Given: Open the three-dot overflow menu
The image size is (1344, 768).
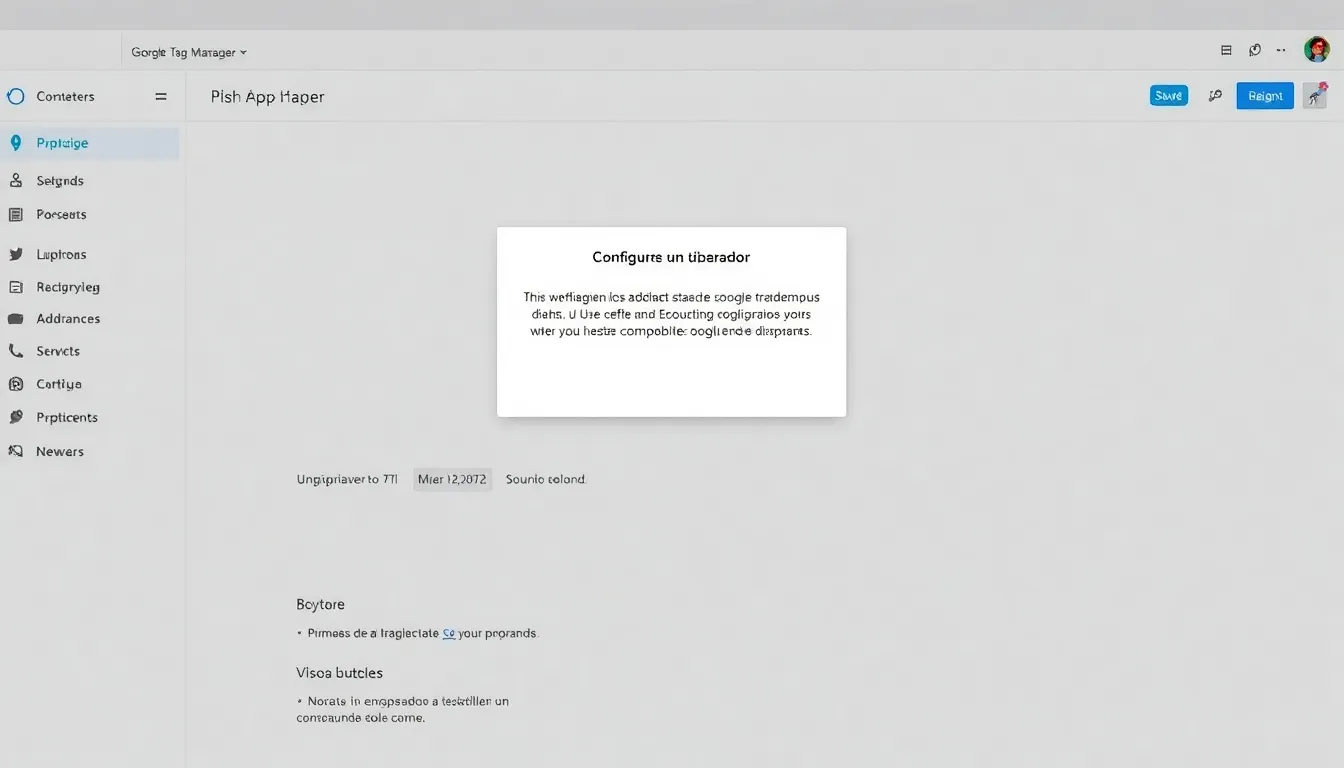Looking at the screenshot, I should tap(1281, 49).
